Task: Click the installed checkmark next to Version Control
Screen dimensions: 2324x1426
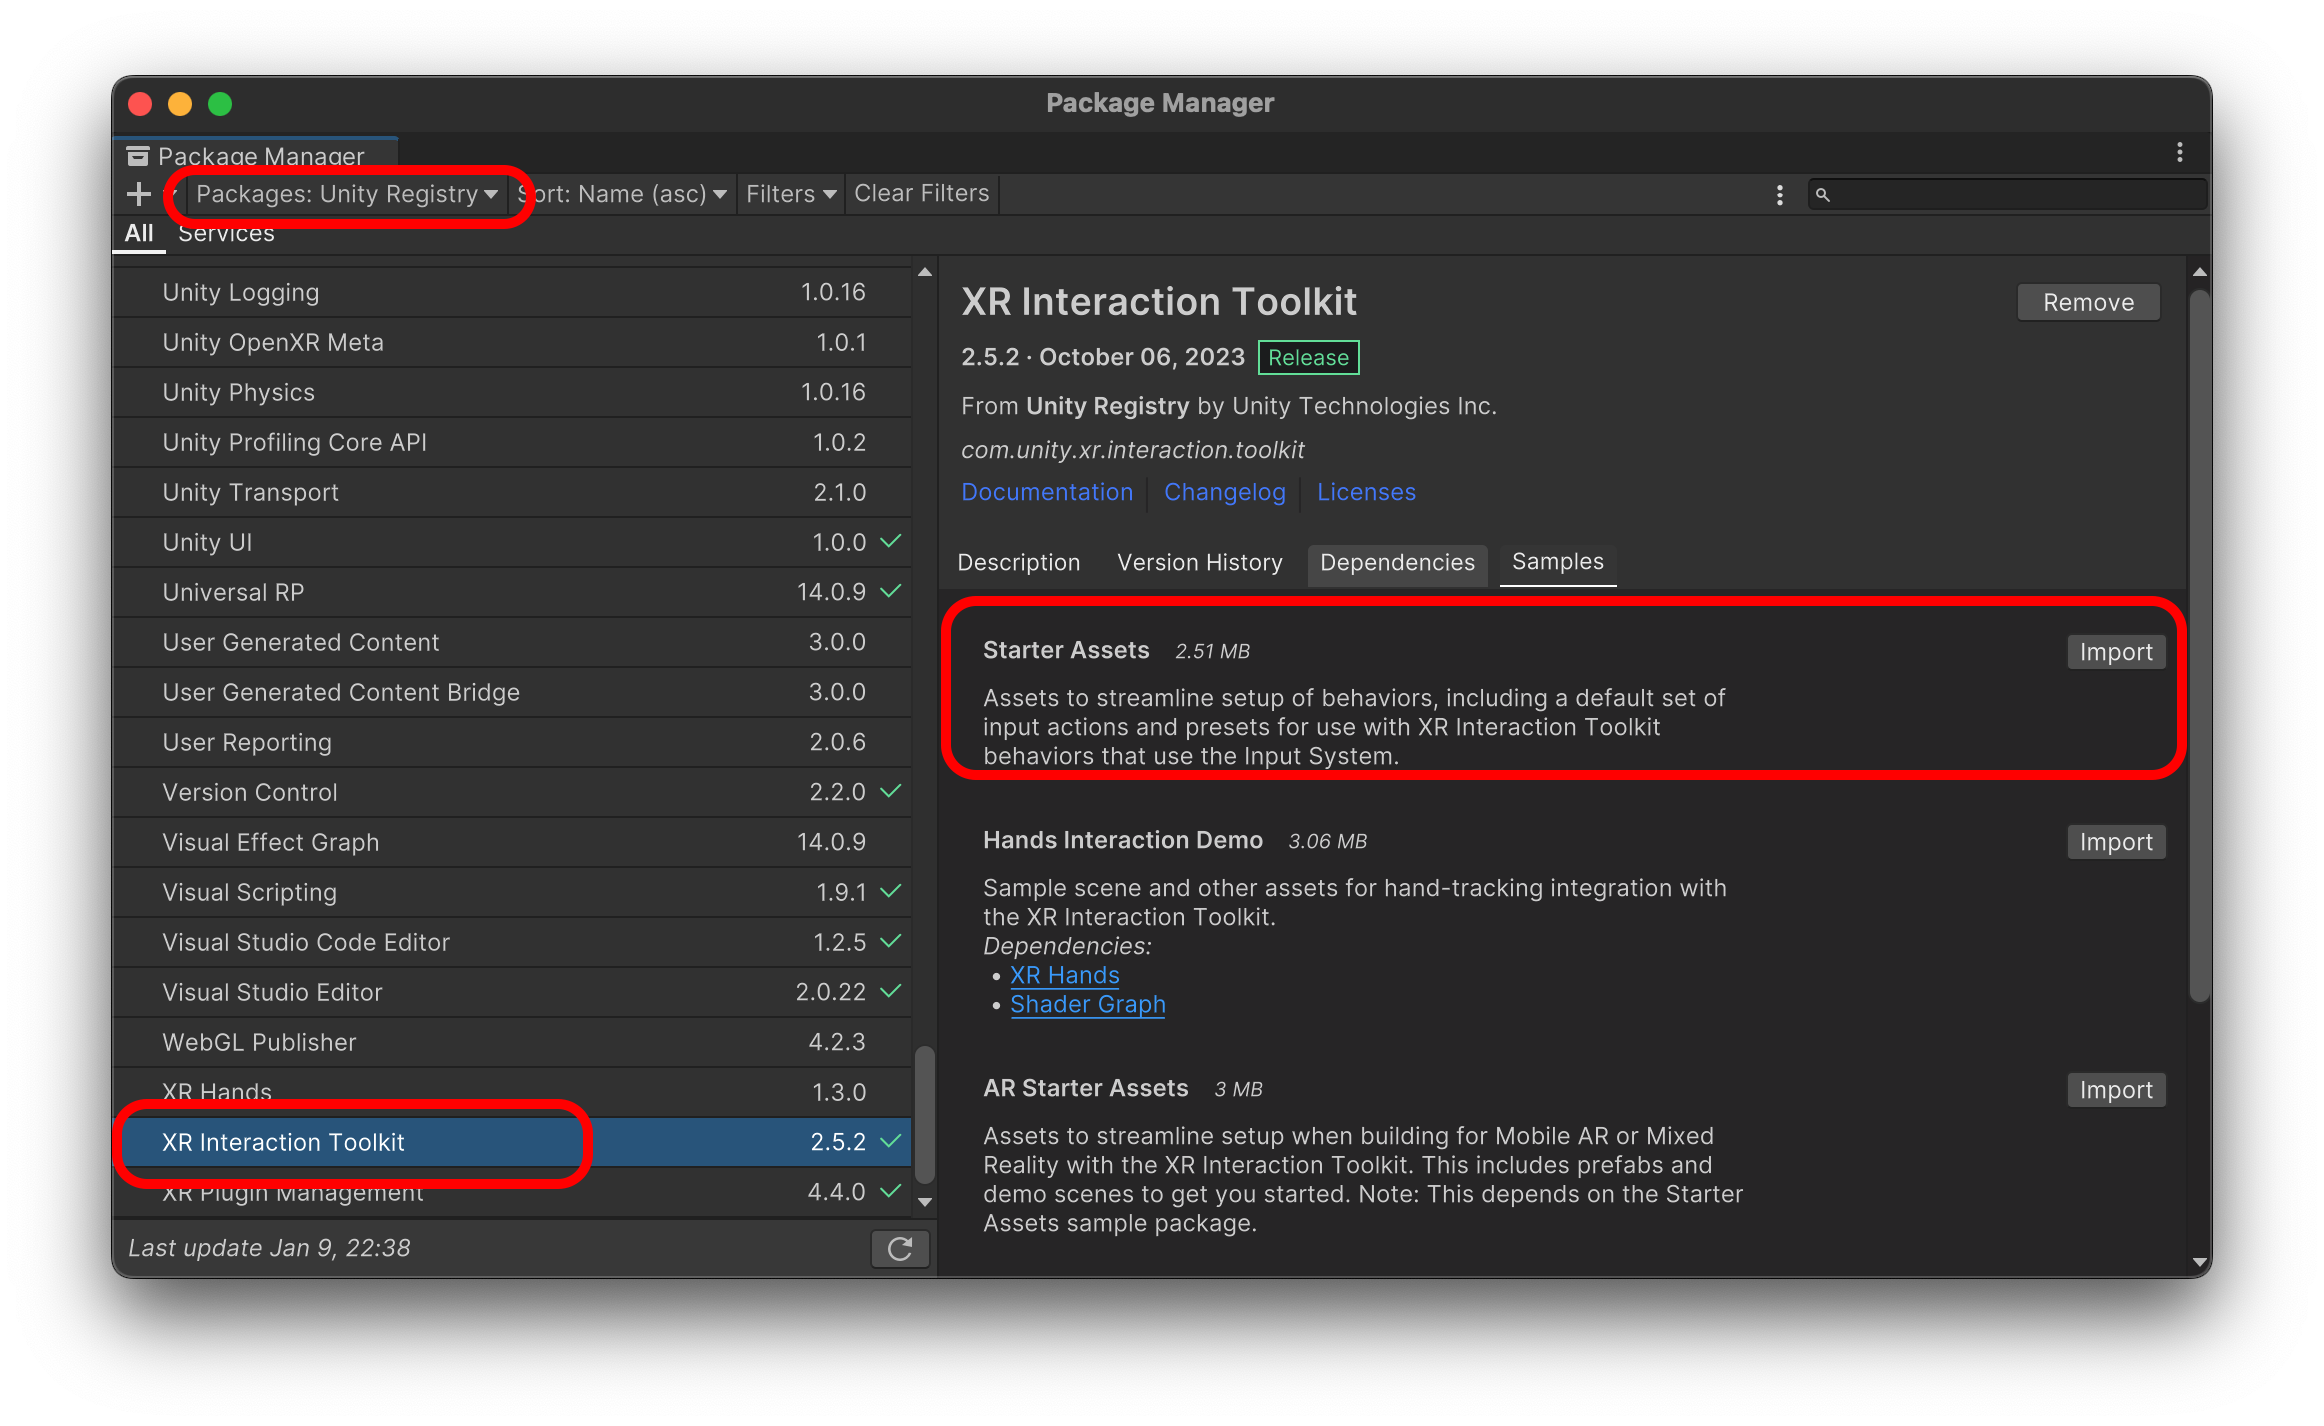Action: [890, 791]
